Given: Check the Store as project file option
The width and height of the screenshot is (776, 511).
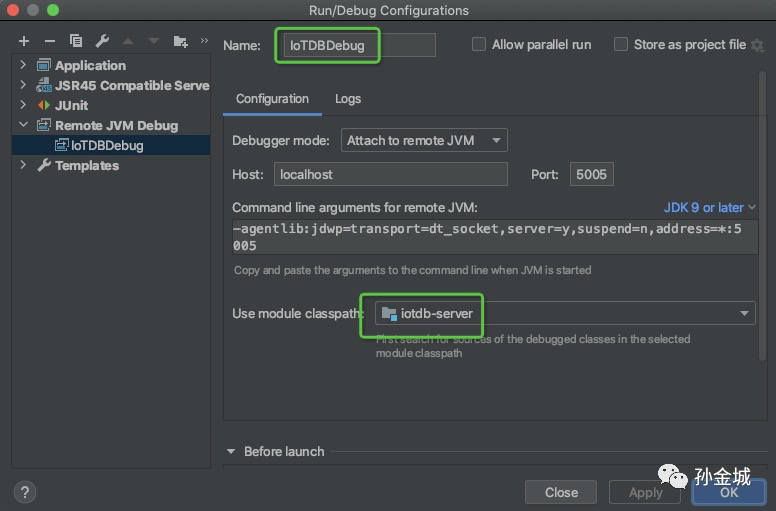Looking at the screenshot, I should 621,45.
